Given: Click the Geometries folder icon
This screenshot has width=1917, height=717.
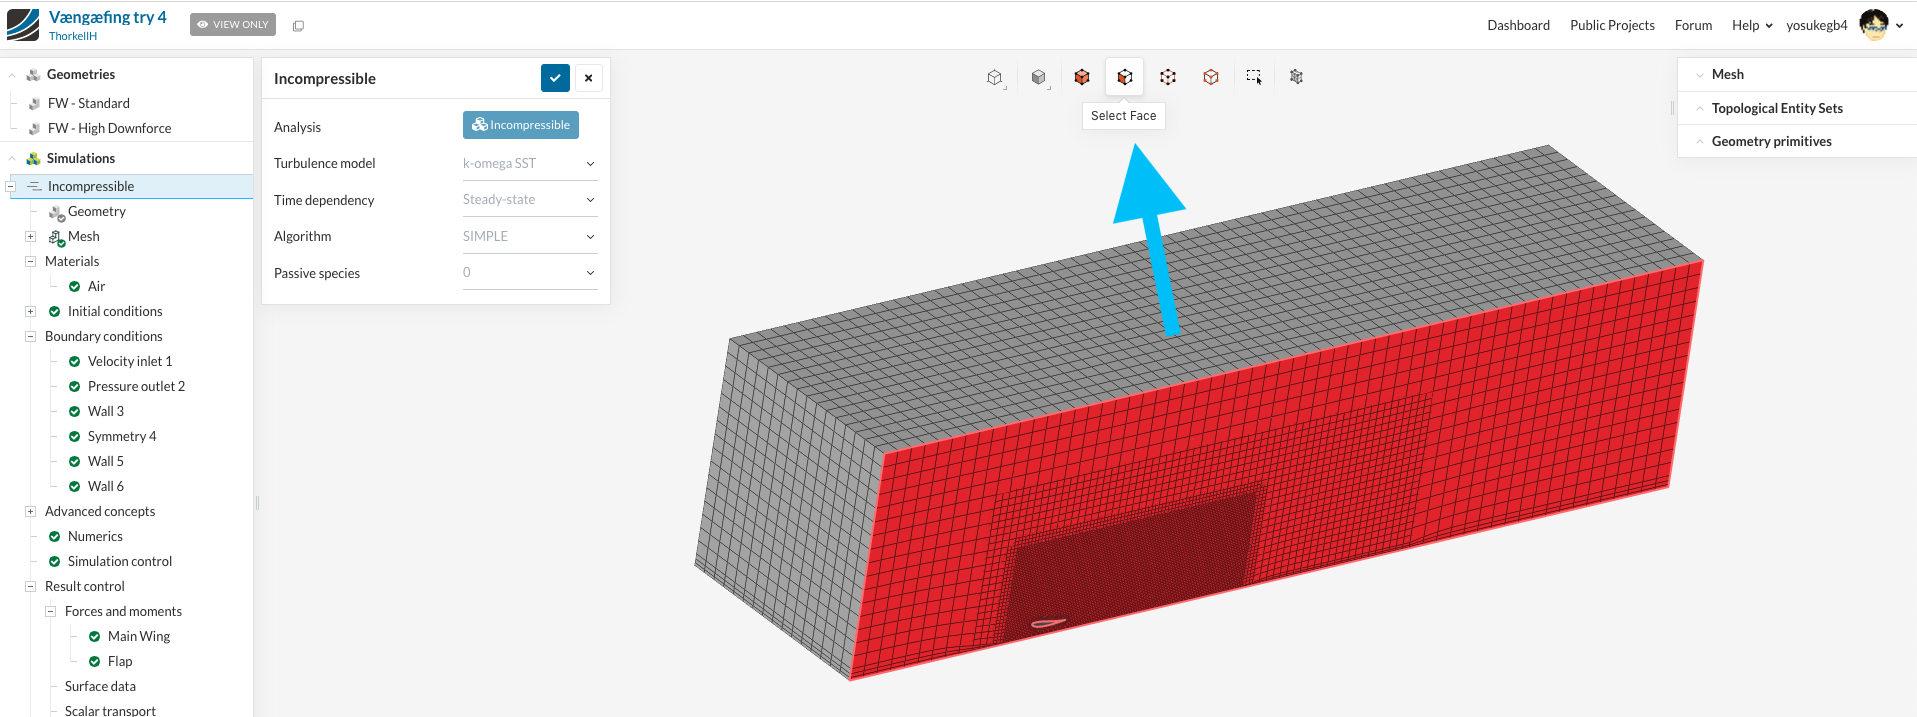Looking at the screenshot, I should (x=33, y=75).
